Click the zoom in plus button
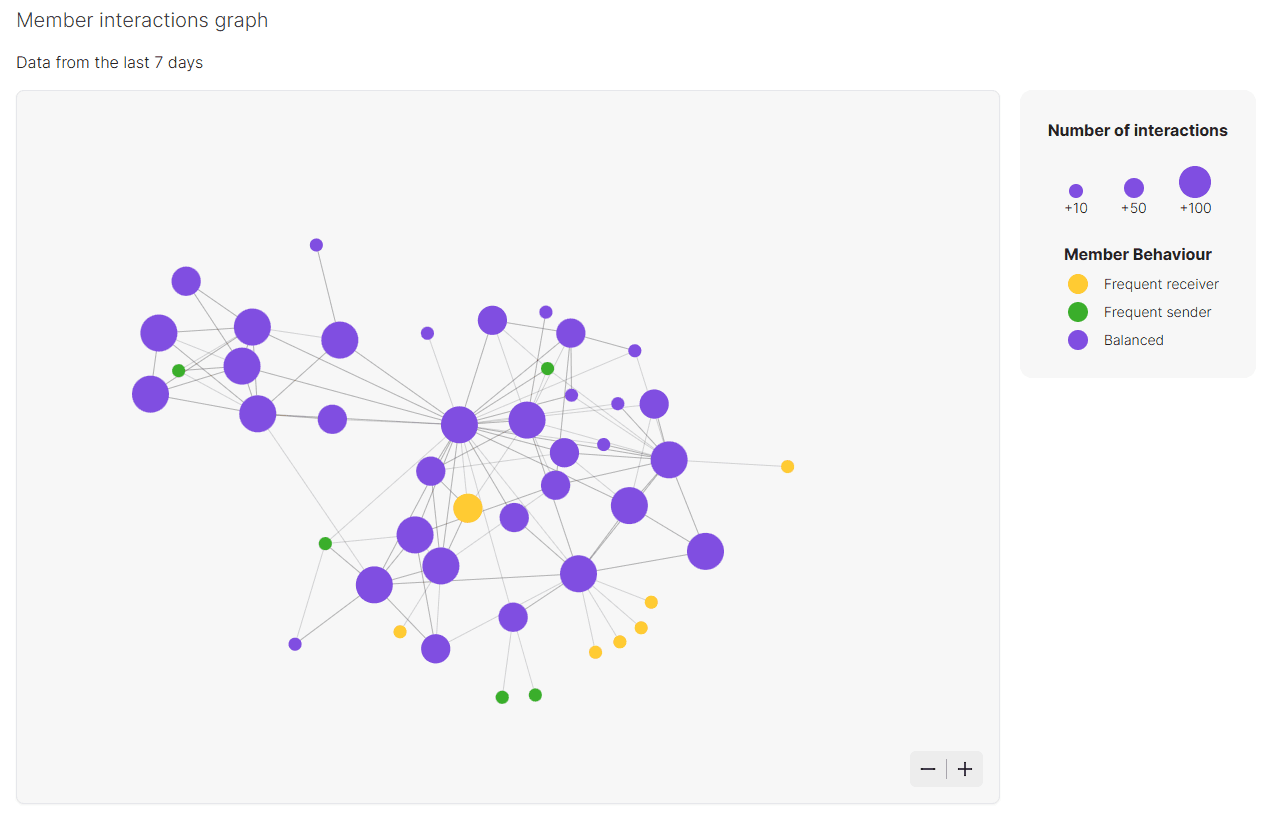 [x=965, y=769]
